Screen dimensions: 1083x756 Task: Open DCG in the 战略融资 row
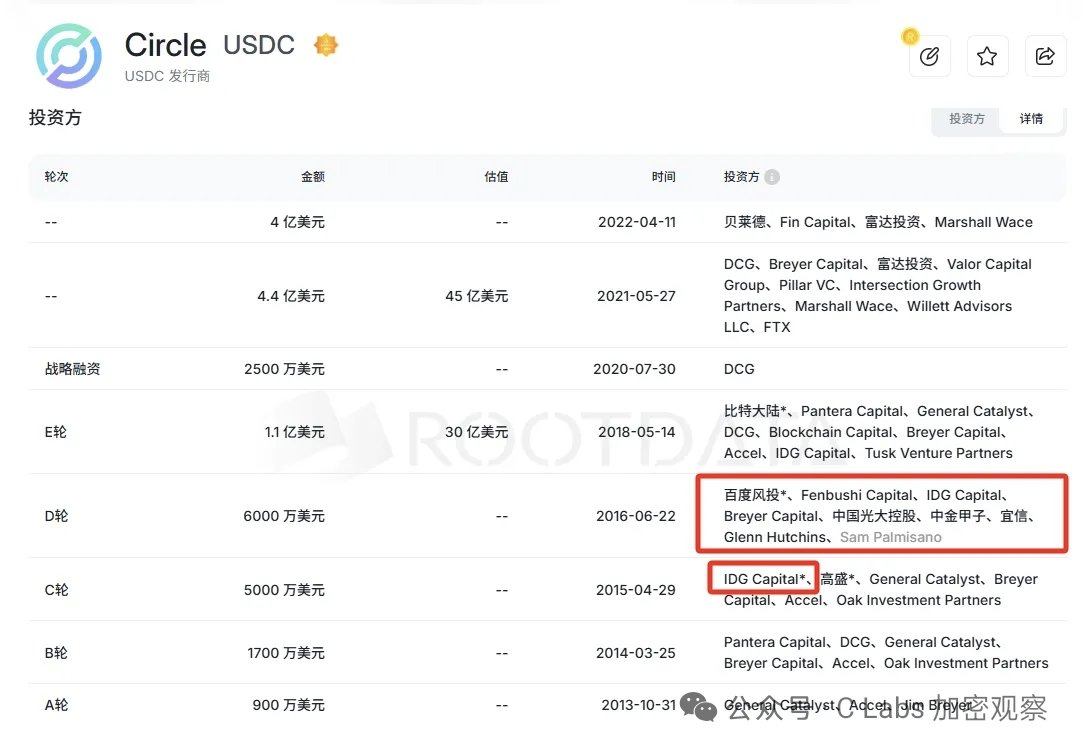coord(739,369)
